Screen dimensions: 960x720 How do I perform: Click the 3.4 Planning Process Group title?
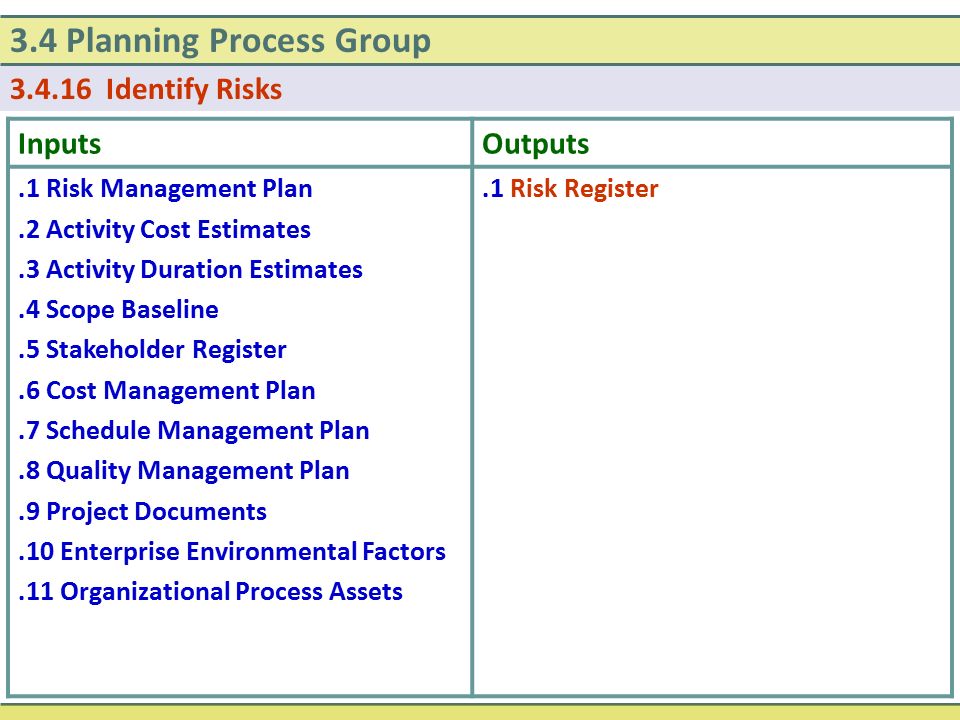pyautogui.click(x=220, y=41)
